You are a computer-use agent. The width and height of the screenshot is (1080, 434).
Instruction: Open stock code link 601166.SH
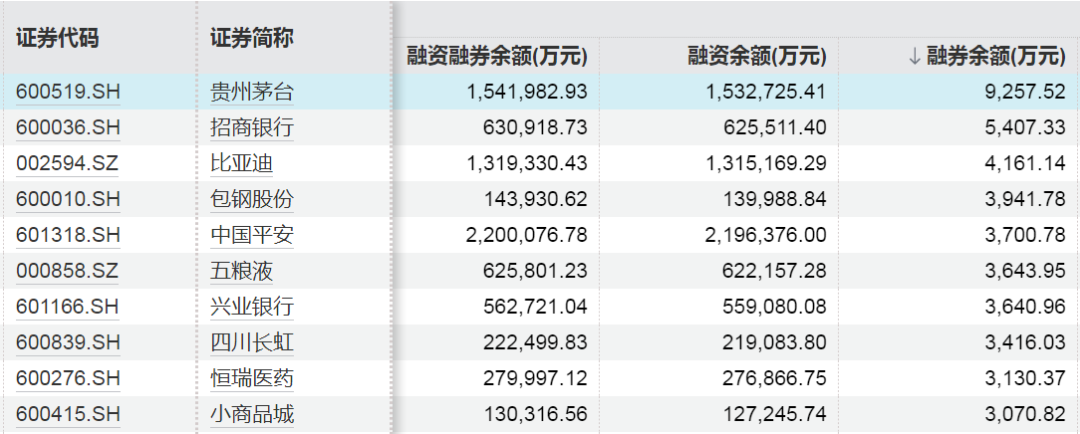coord(68,307)
